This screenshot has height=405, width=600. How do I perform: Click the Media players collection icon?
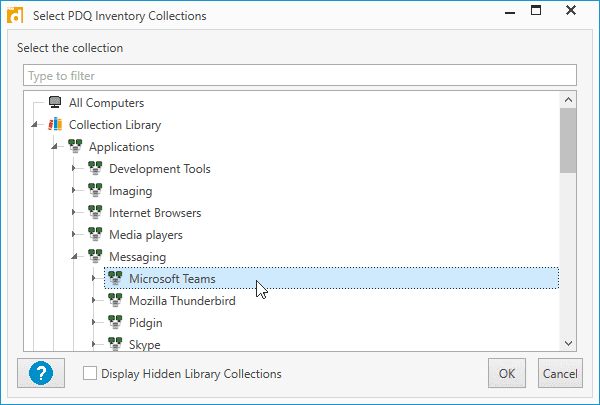pyautogui.click(x=95, y=234)
